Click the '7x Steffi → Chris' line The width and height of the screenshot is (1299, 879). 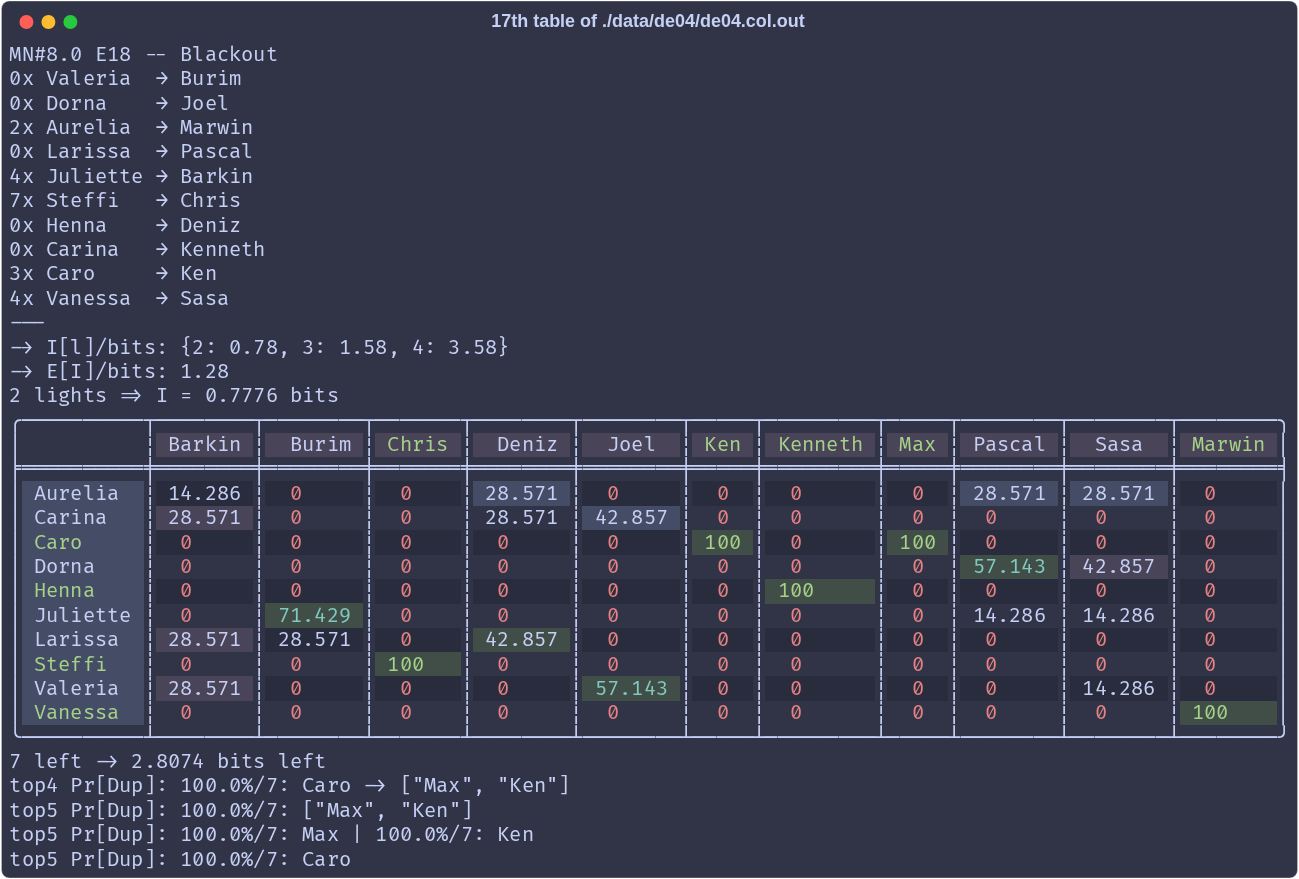coord(125,200)
